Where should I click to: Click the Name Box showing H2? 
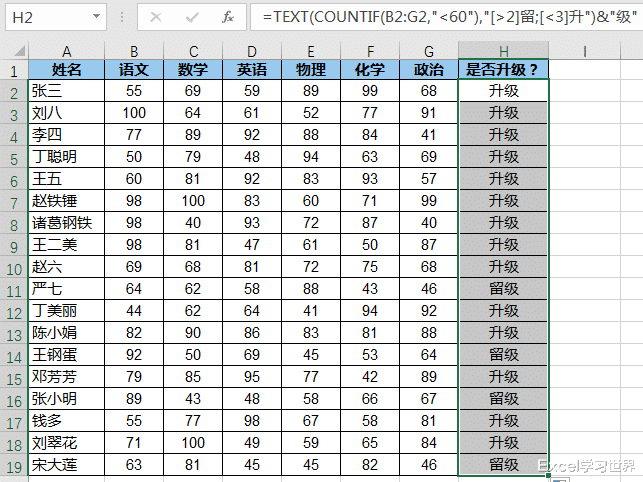[x=56, y=17]
